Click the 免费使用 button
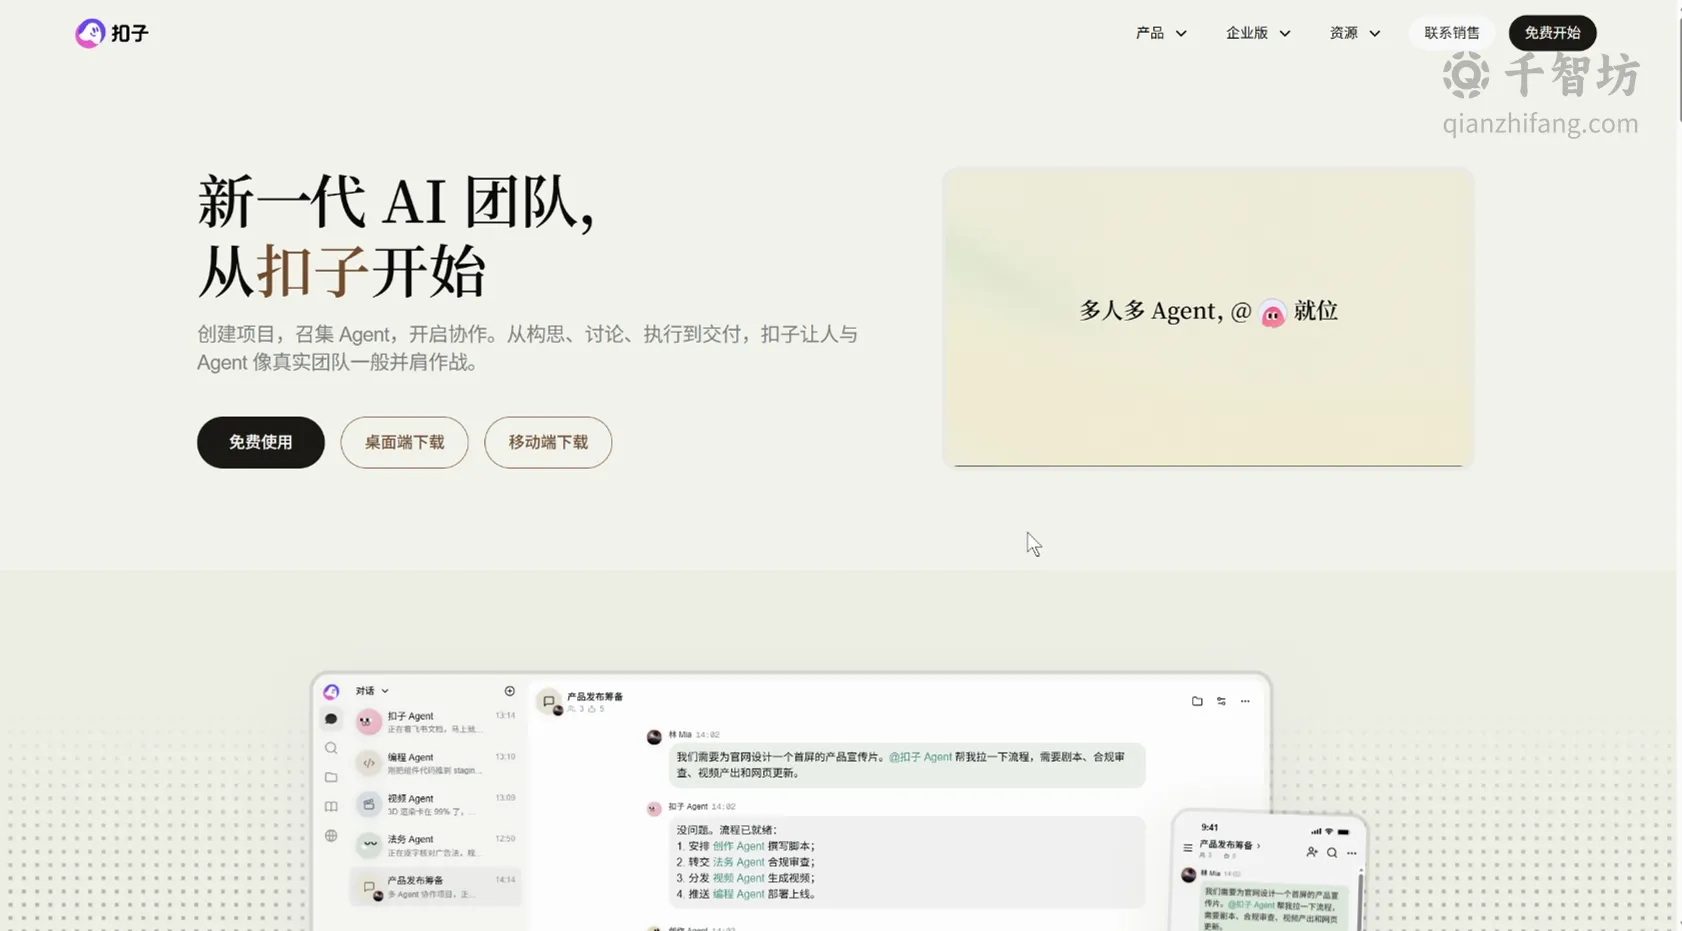 tap(261, 442)
